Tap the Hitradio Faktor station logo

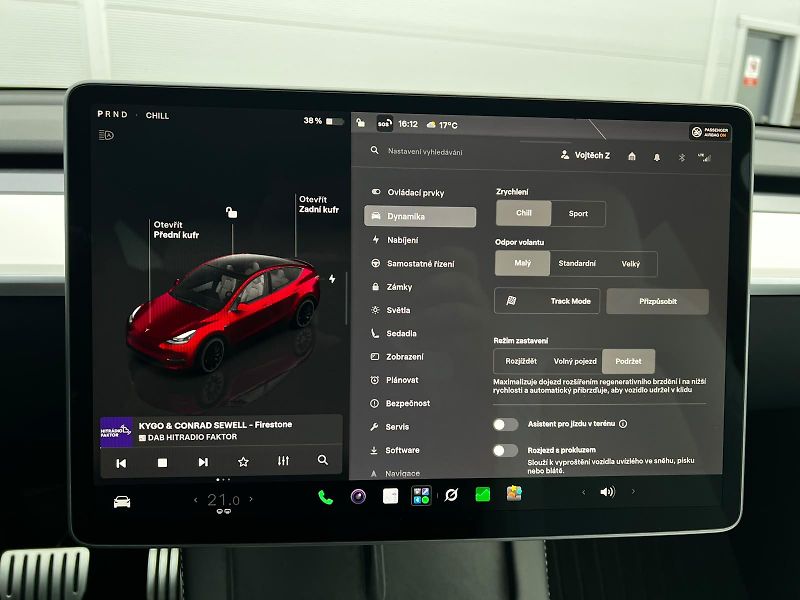(117, 433)
